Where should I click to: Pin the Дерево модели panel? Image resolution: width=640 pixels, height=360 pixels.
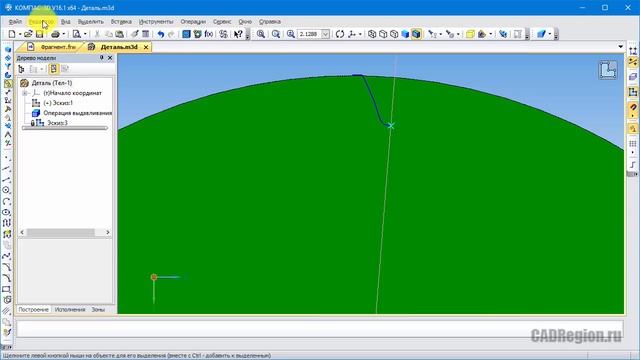tap(102, 58)
